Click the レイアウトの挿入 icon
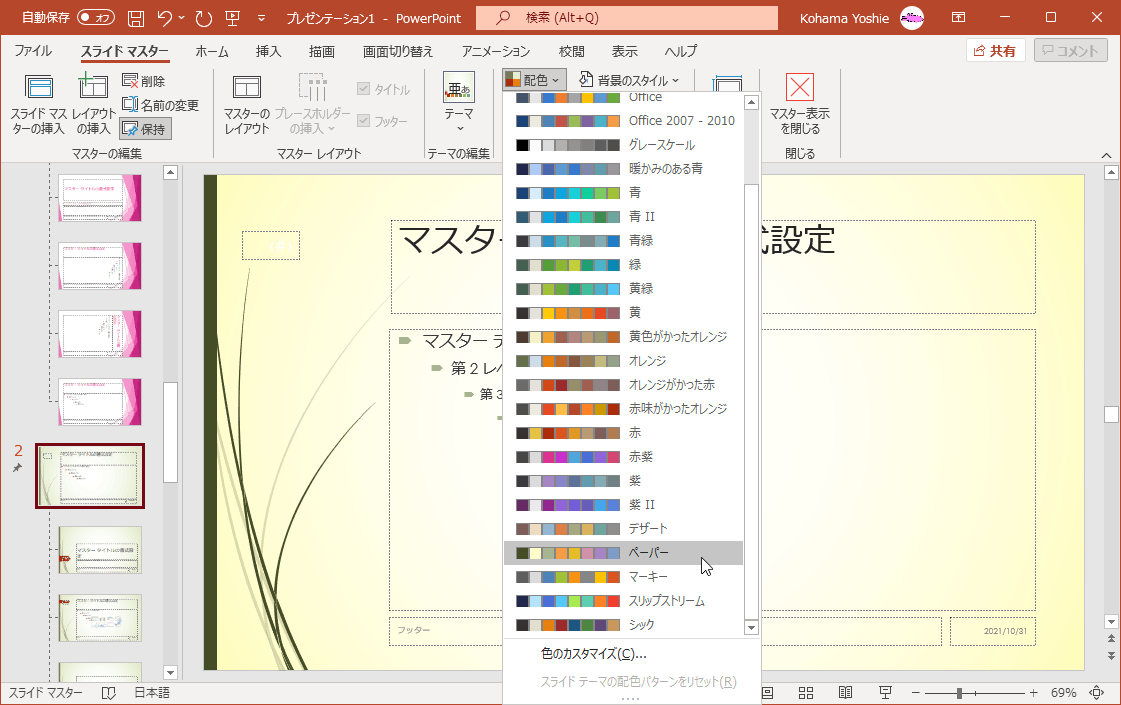Image resolution: width=1121 pixels, height=705 pixels. (93, 104)
